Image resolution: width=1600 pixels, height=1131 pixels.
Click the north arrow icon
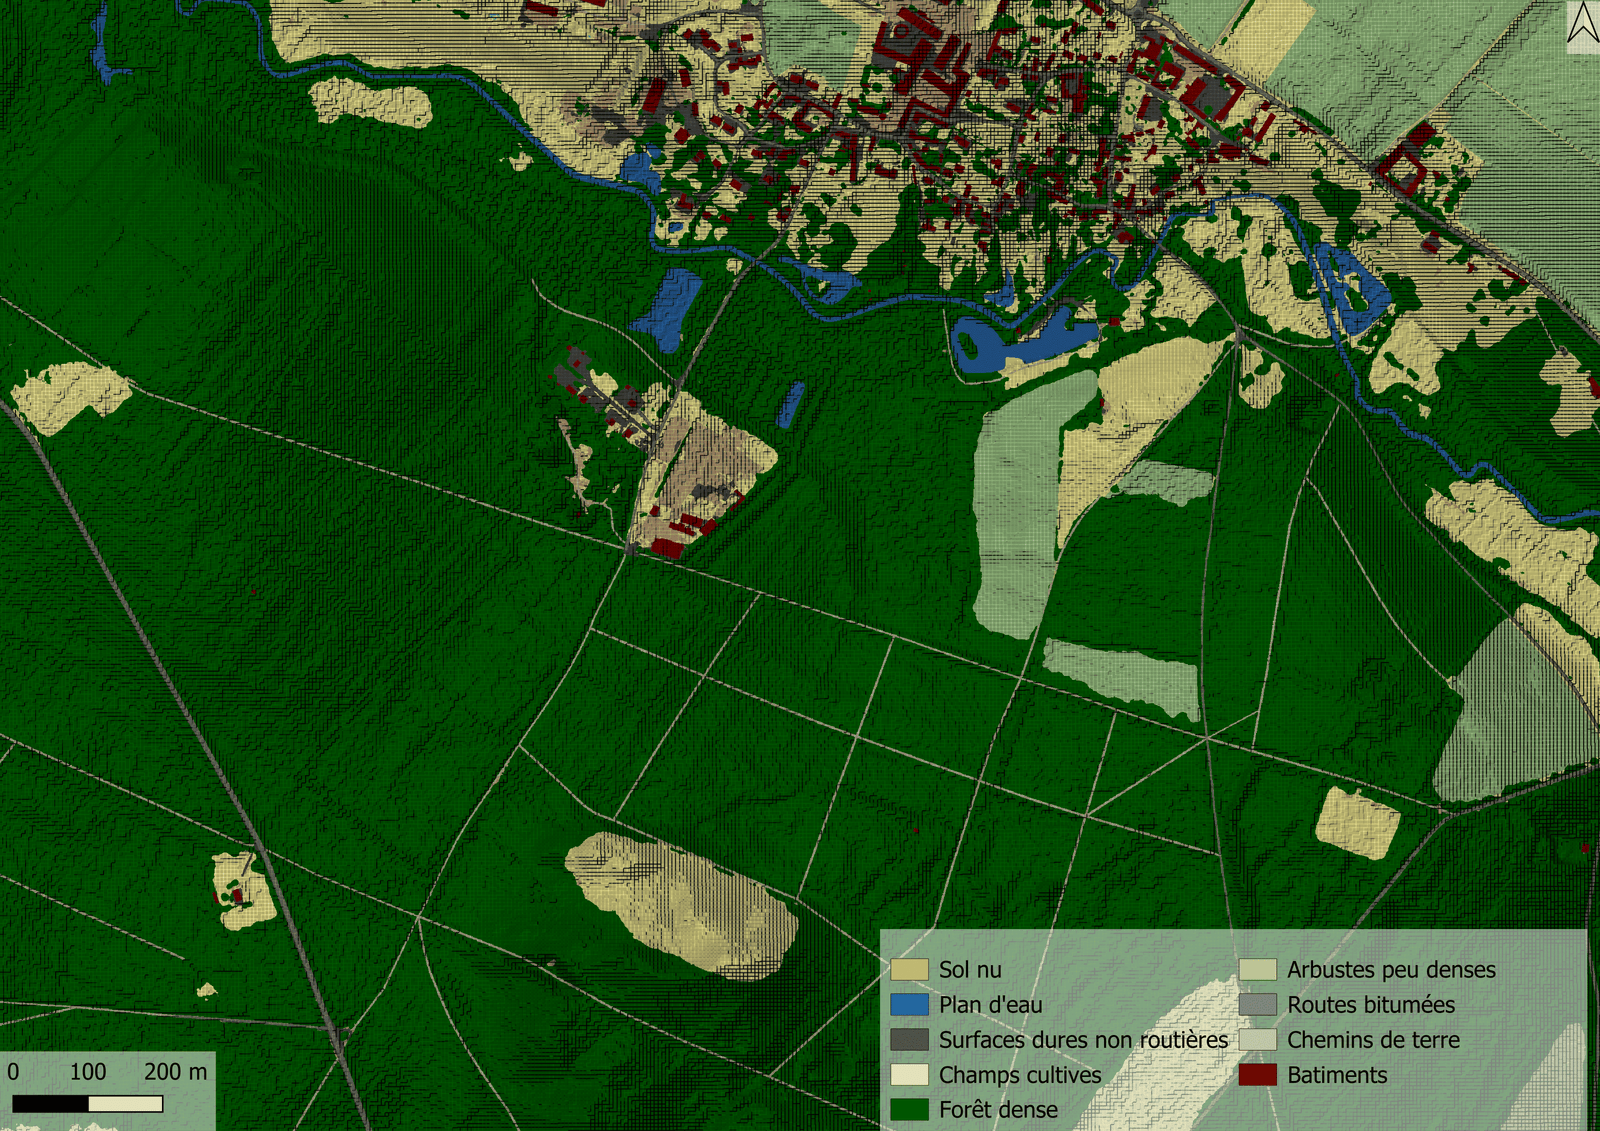1582,26
